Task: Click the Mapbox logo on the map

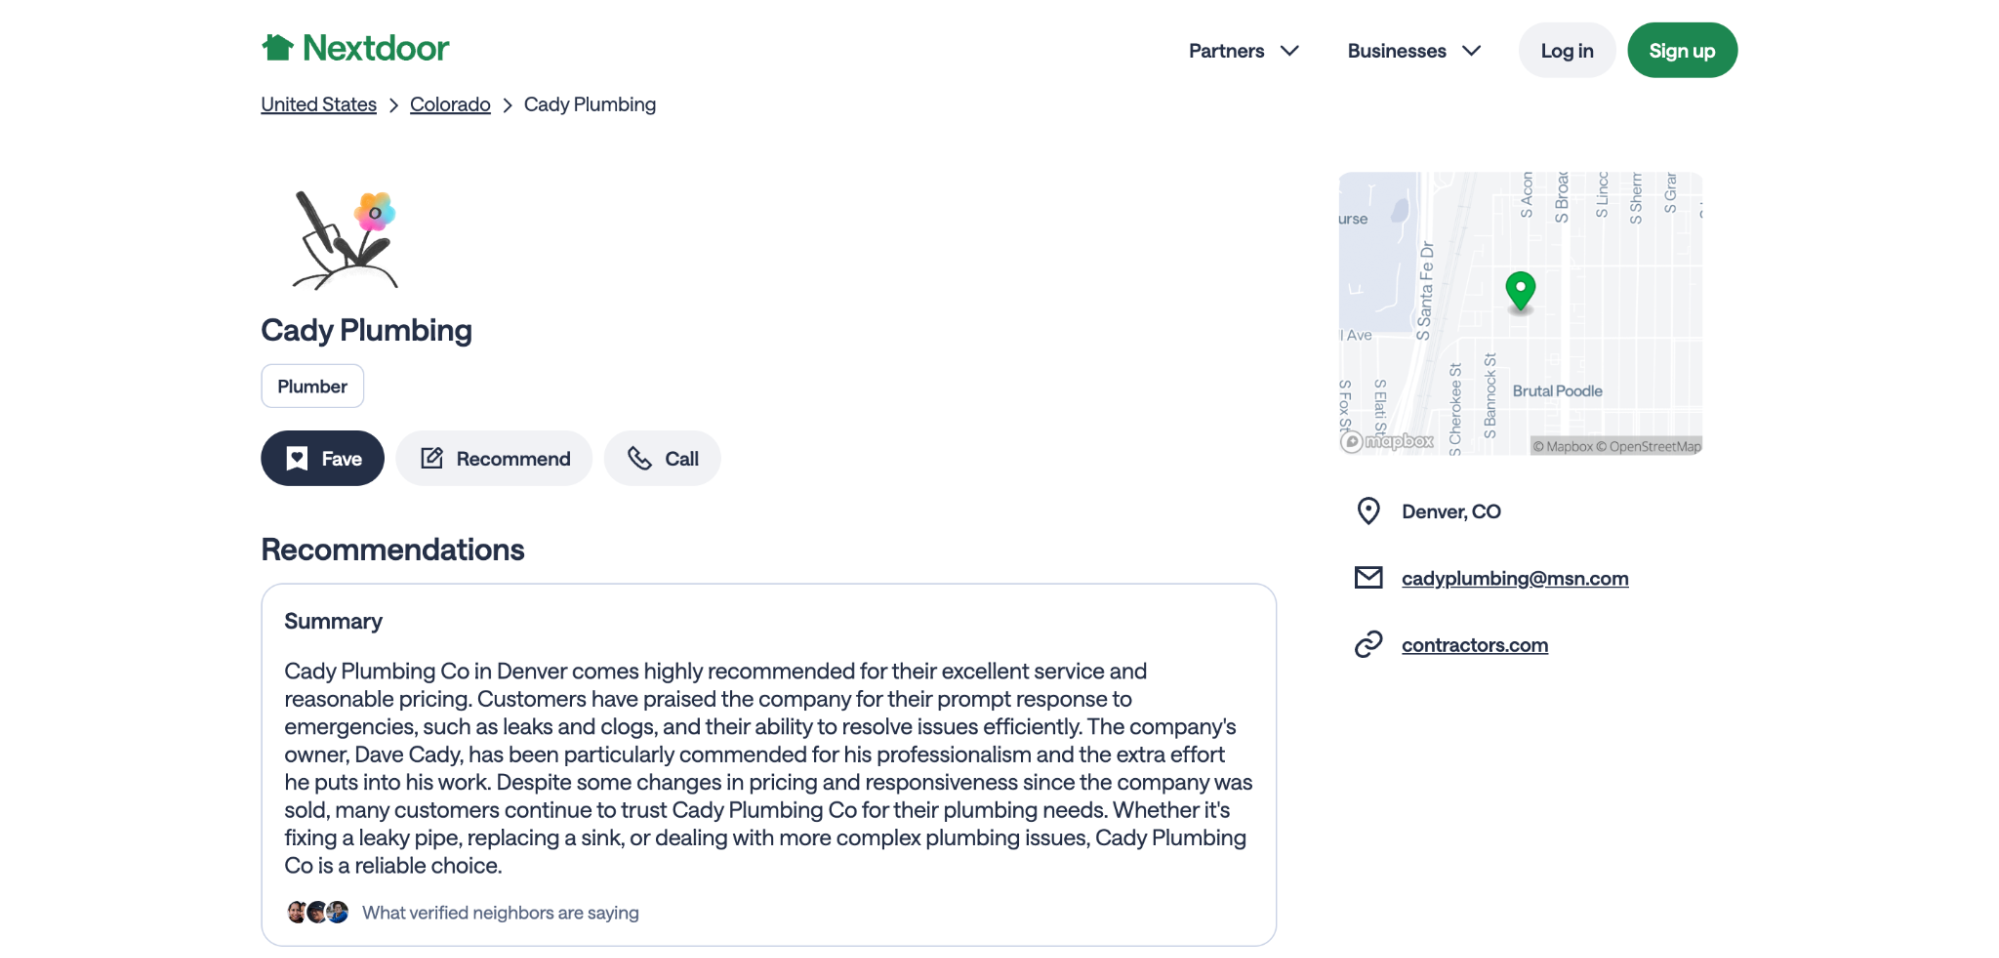Action: click(x=1385, y=440)
